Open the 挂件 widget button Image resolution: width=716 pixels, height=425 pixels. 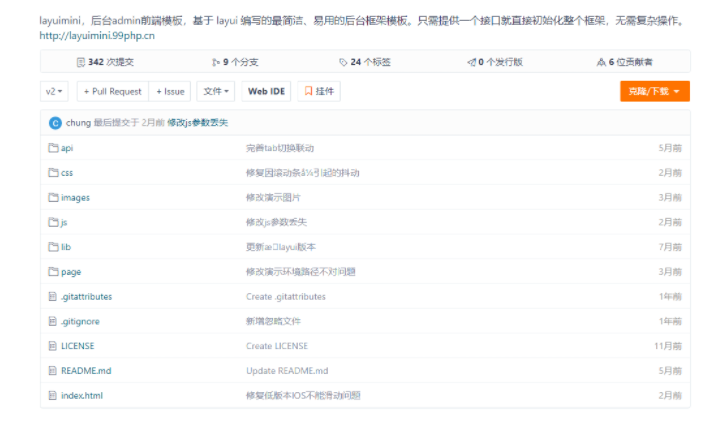pyautogui.click(x=319, y=91)
